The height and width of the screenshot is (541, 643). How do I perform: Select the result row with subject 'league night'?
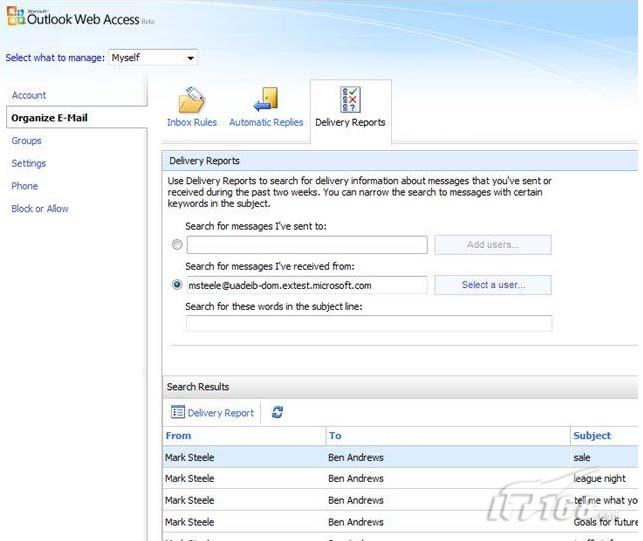[x=401, y=479]
